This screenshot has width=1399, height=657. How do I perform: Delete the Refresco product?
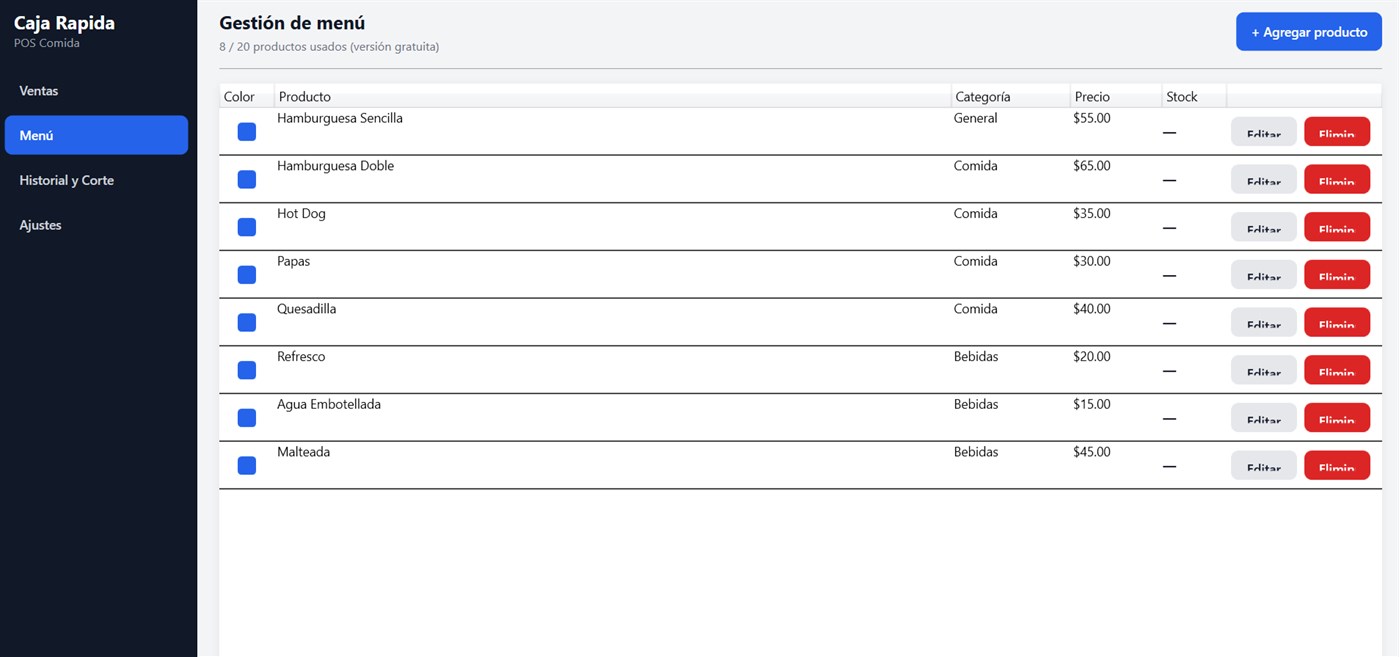point(1337,370)
